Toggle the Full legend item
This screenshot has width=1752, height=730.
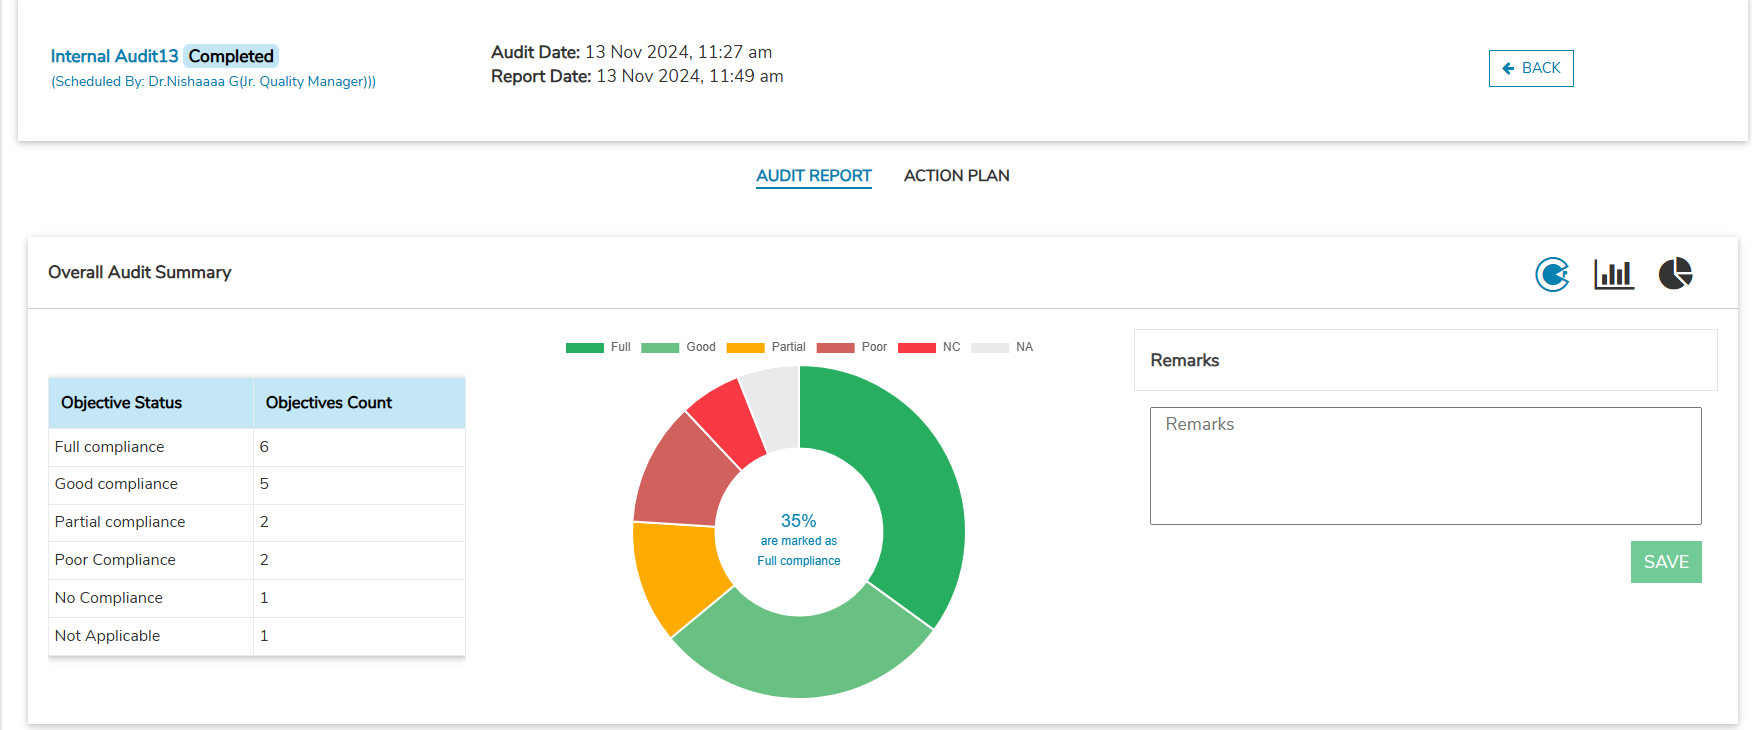[598, 348]
